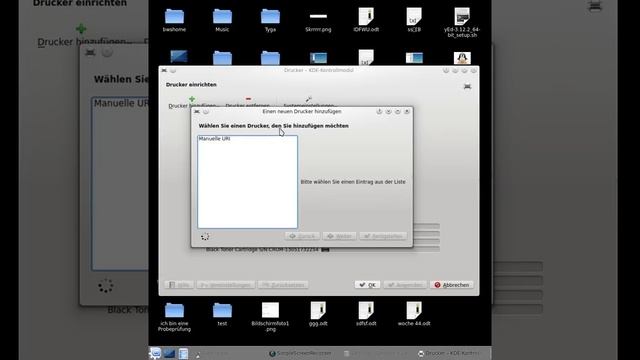The height and width of the screenshot is (360, 640).
Task: Click the green plus Drucker hinzufügen icon
Action: [x=192, y=99]
